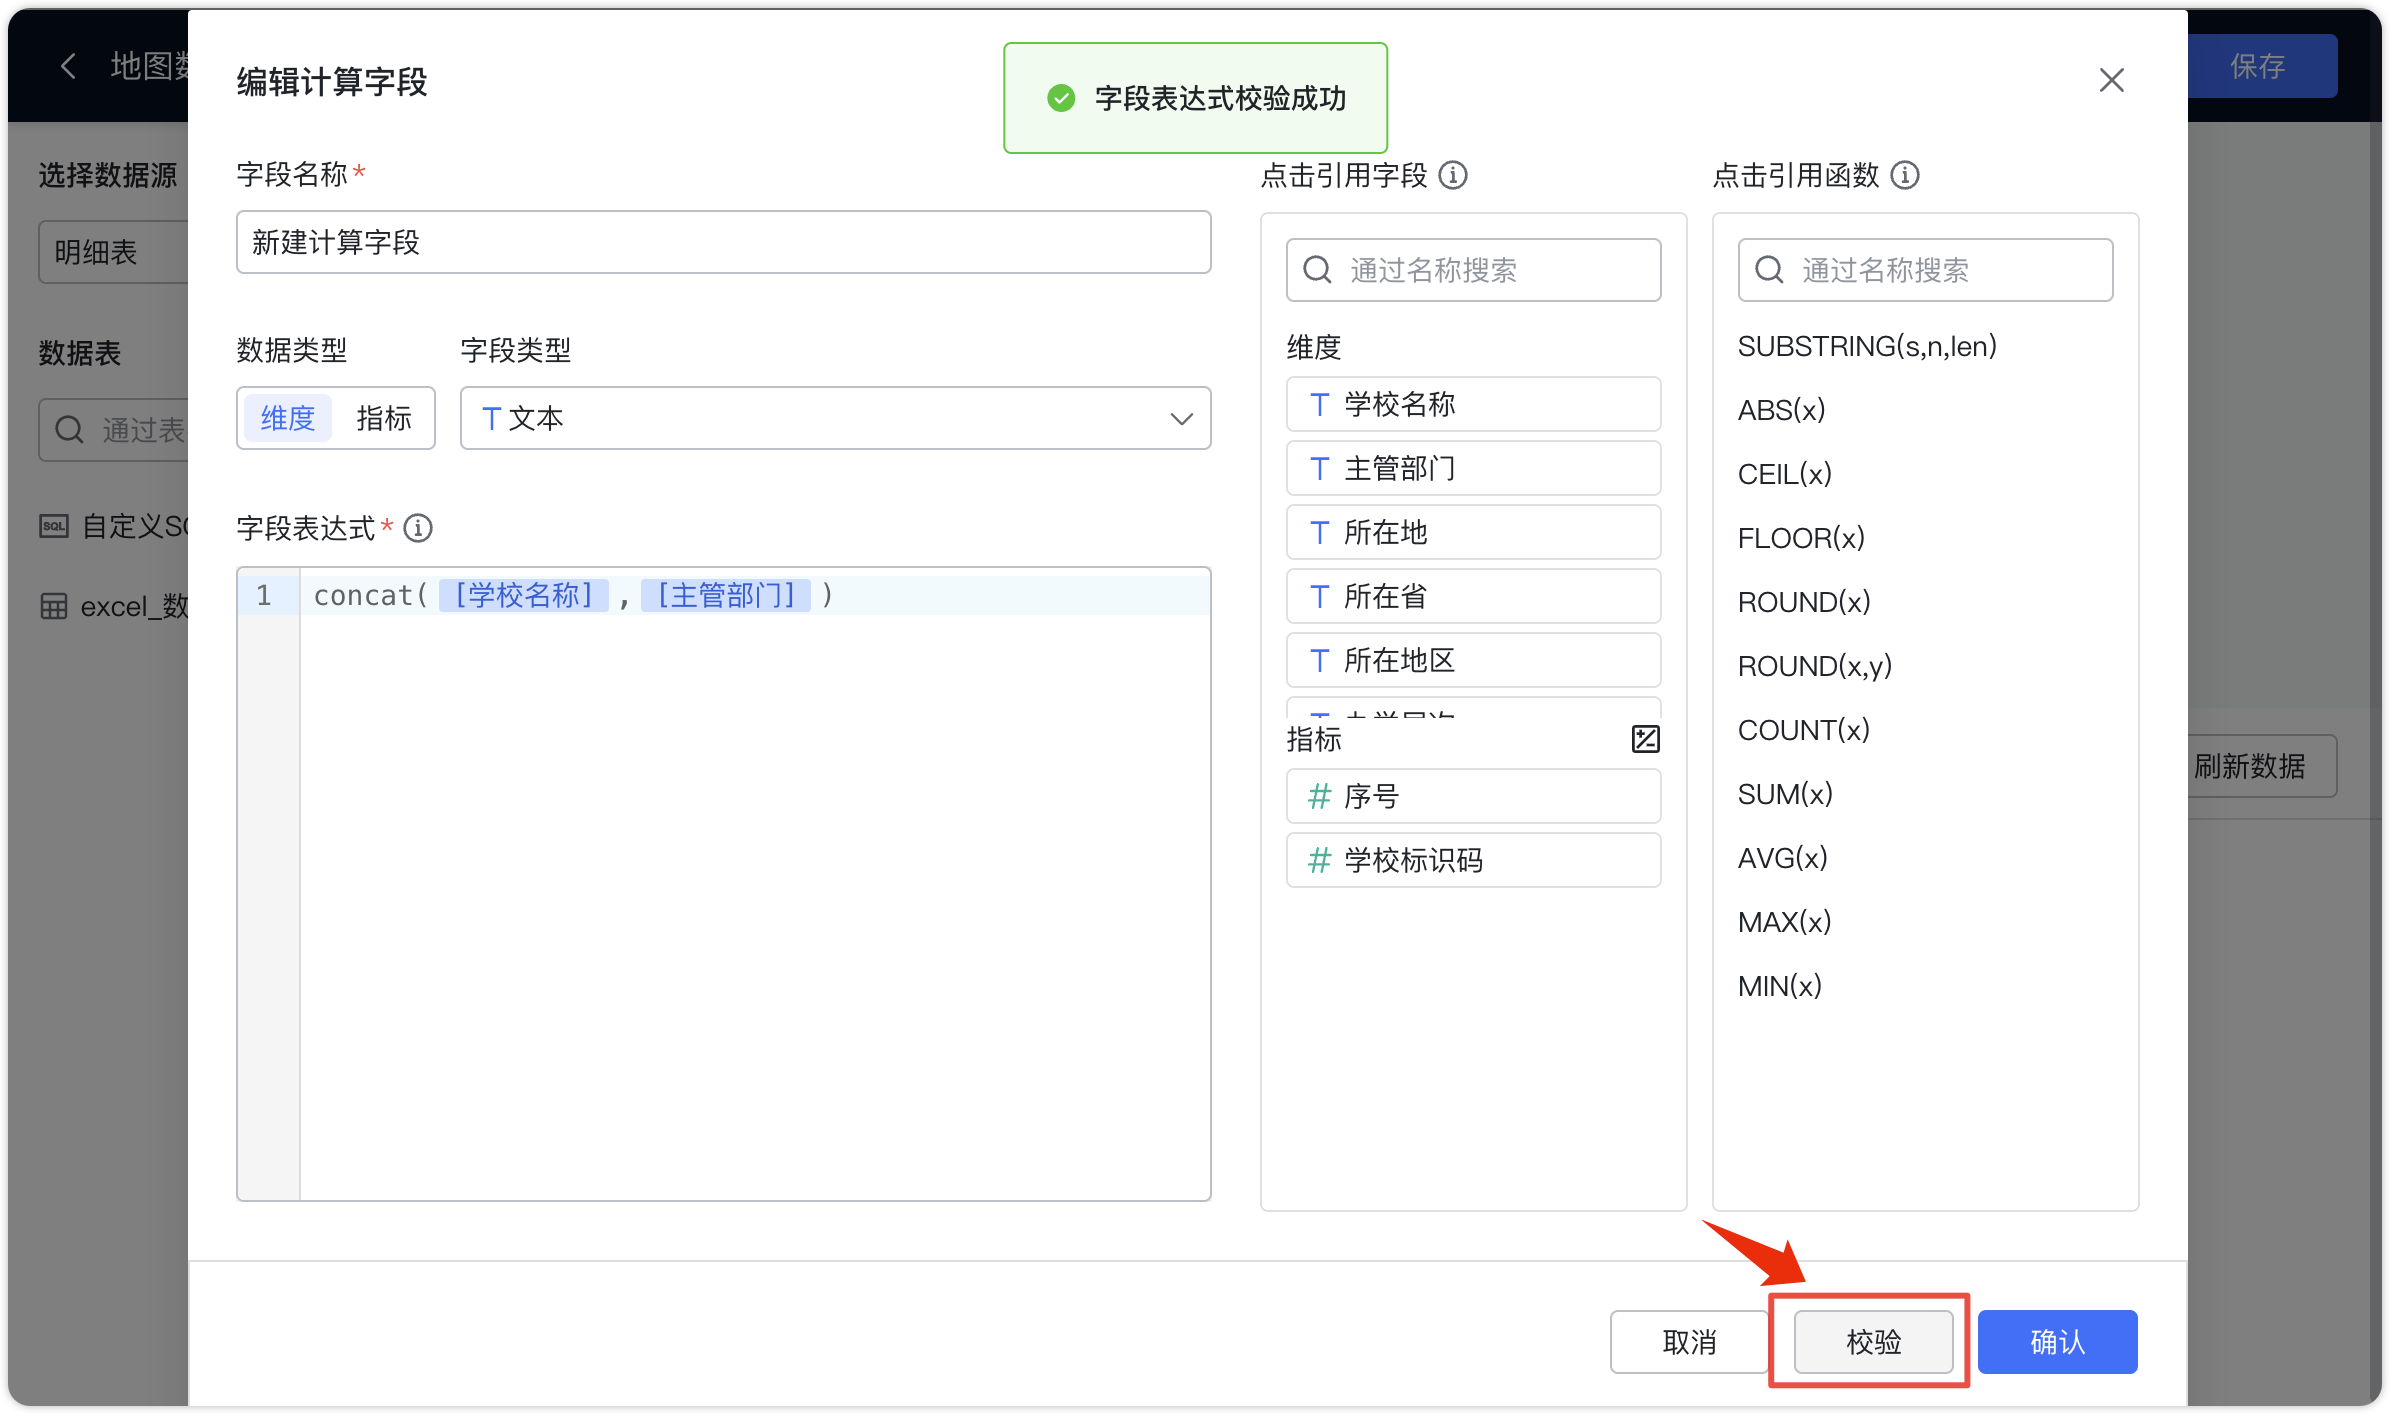Click the [学校名称] token in expression
2390x1414 pixels.
tap(524, 595)
